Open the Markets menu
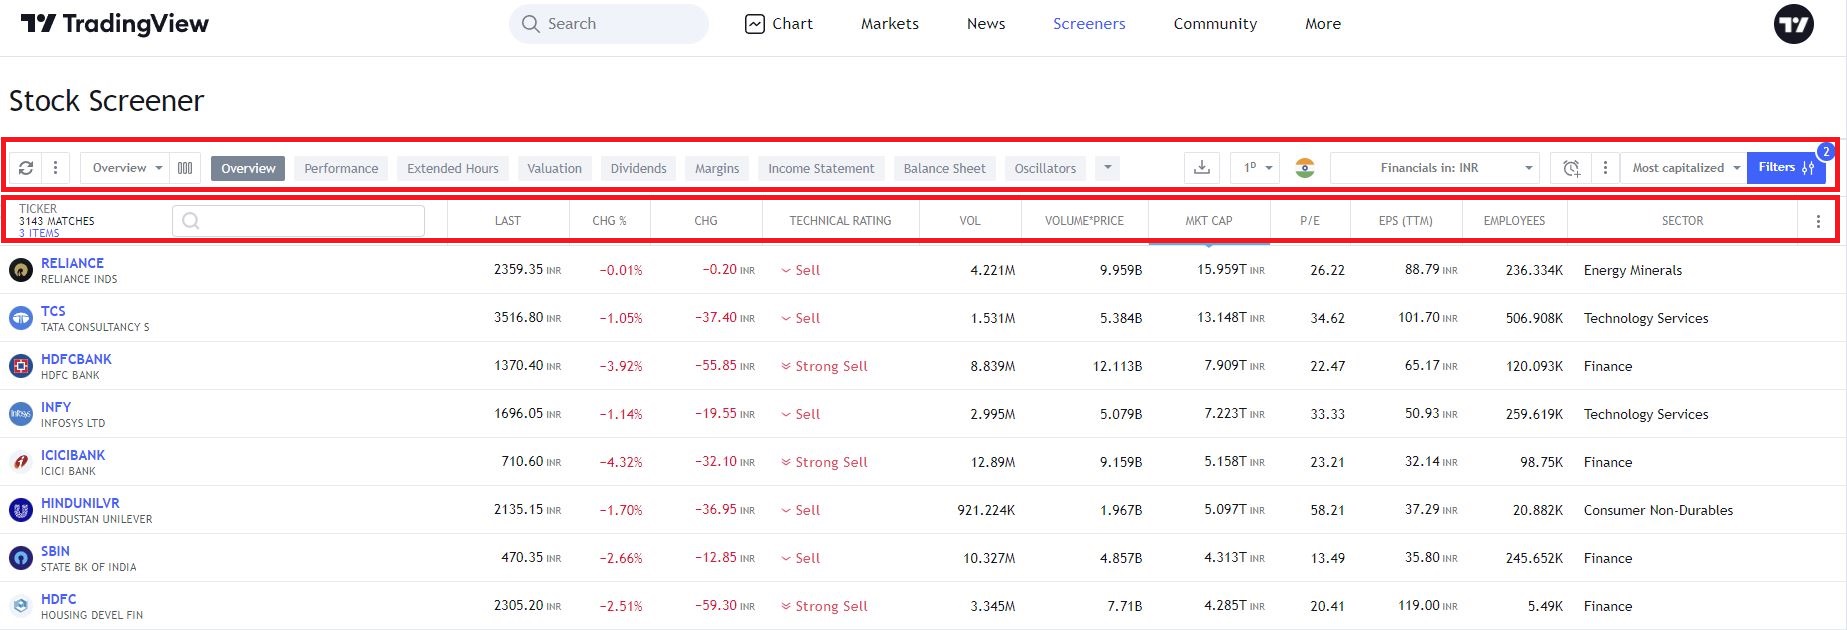1847x630 pixels. click(x=890, y=24)
